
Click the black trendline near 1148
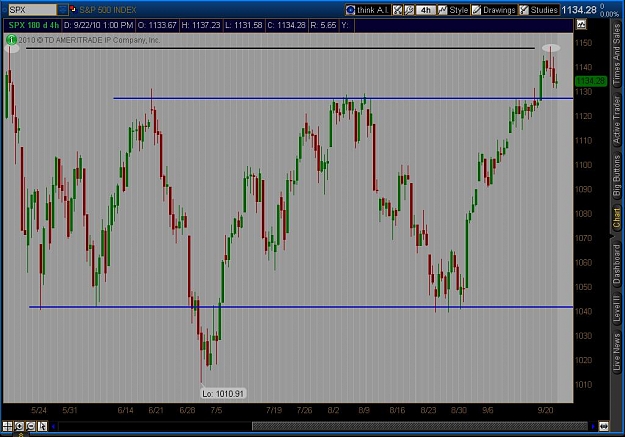[x=280, y=48]
